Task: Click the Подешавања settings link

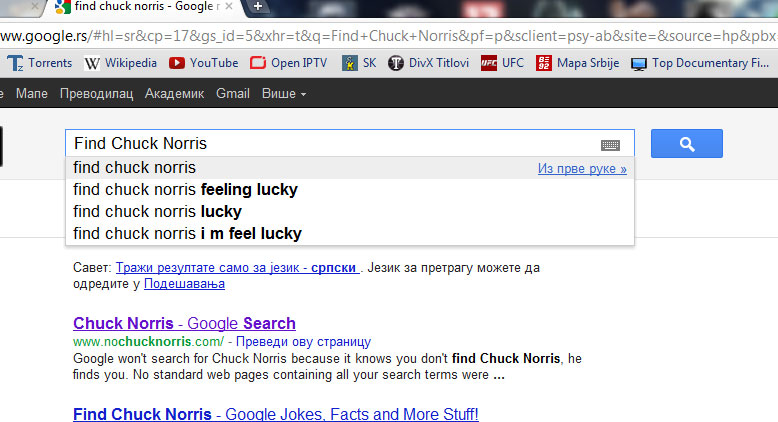Action: click(184, 284)
